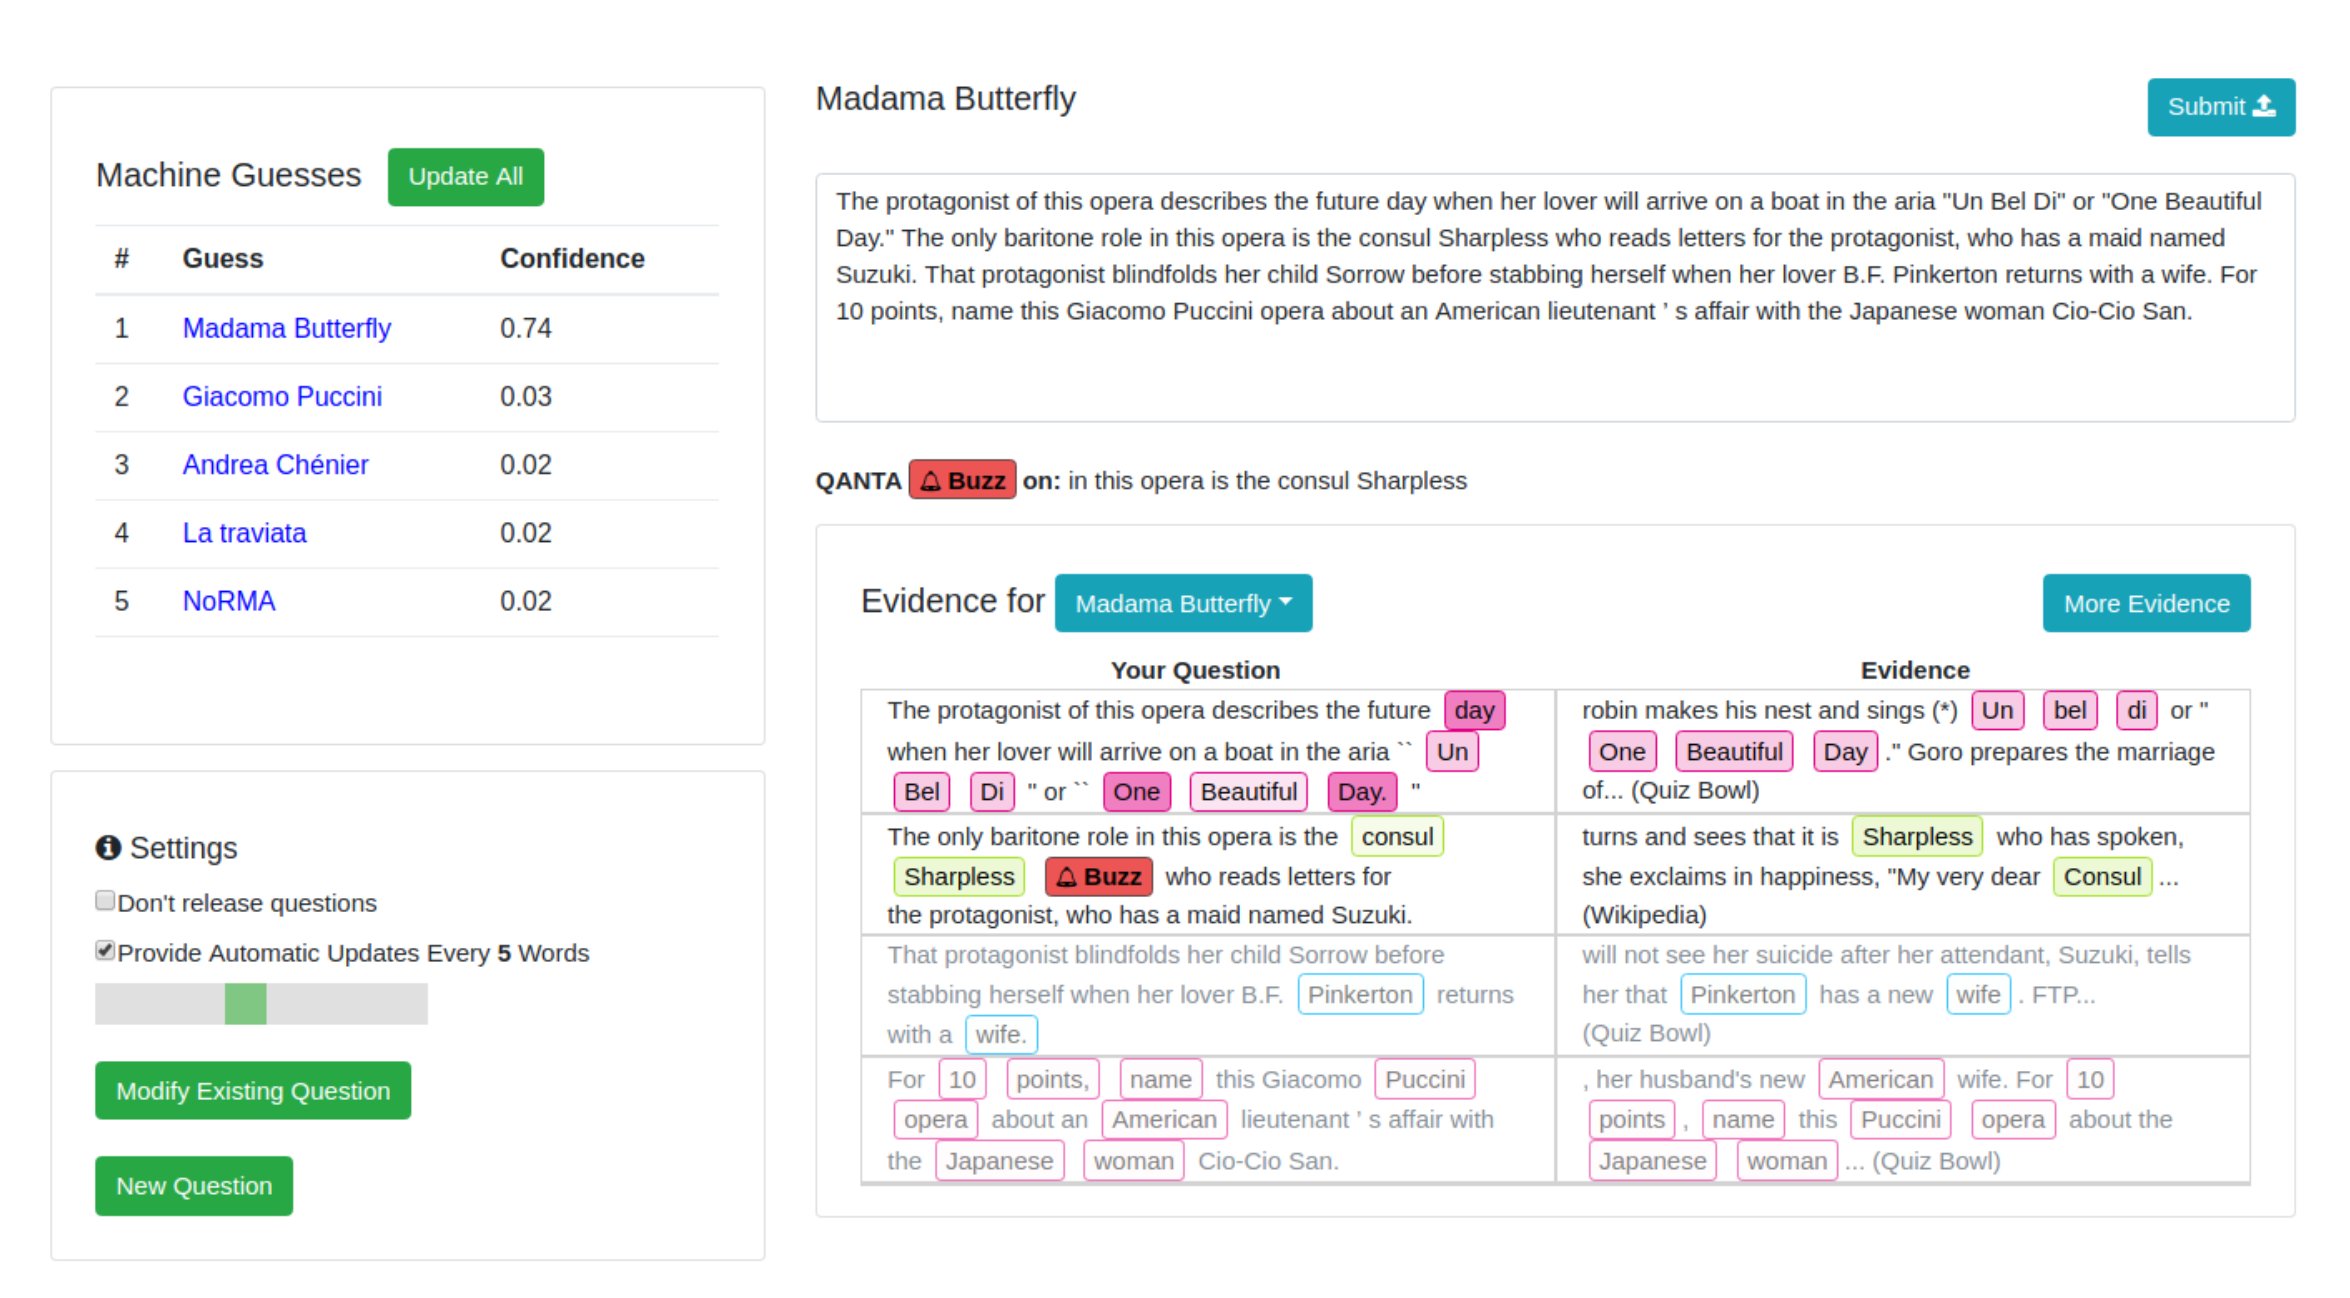Toggle the Don't release questions checkbox
Image resolution: width=2350 pixels, height=1298 pixels.
coord(105,901)
